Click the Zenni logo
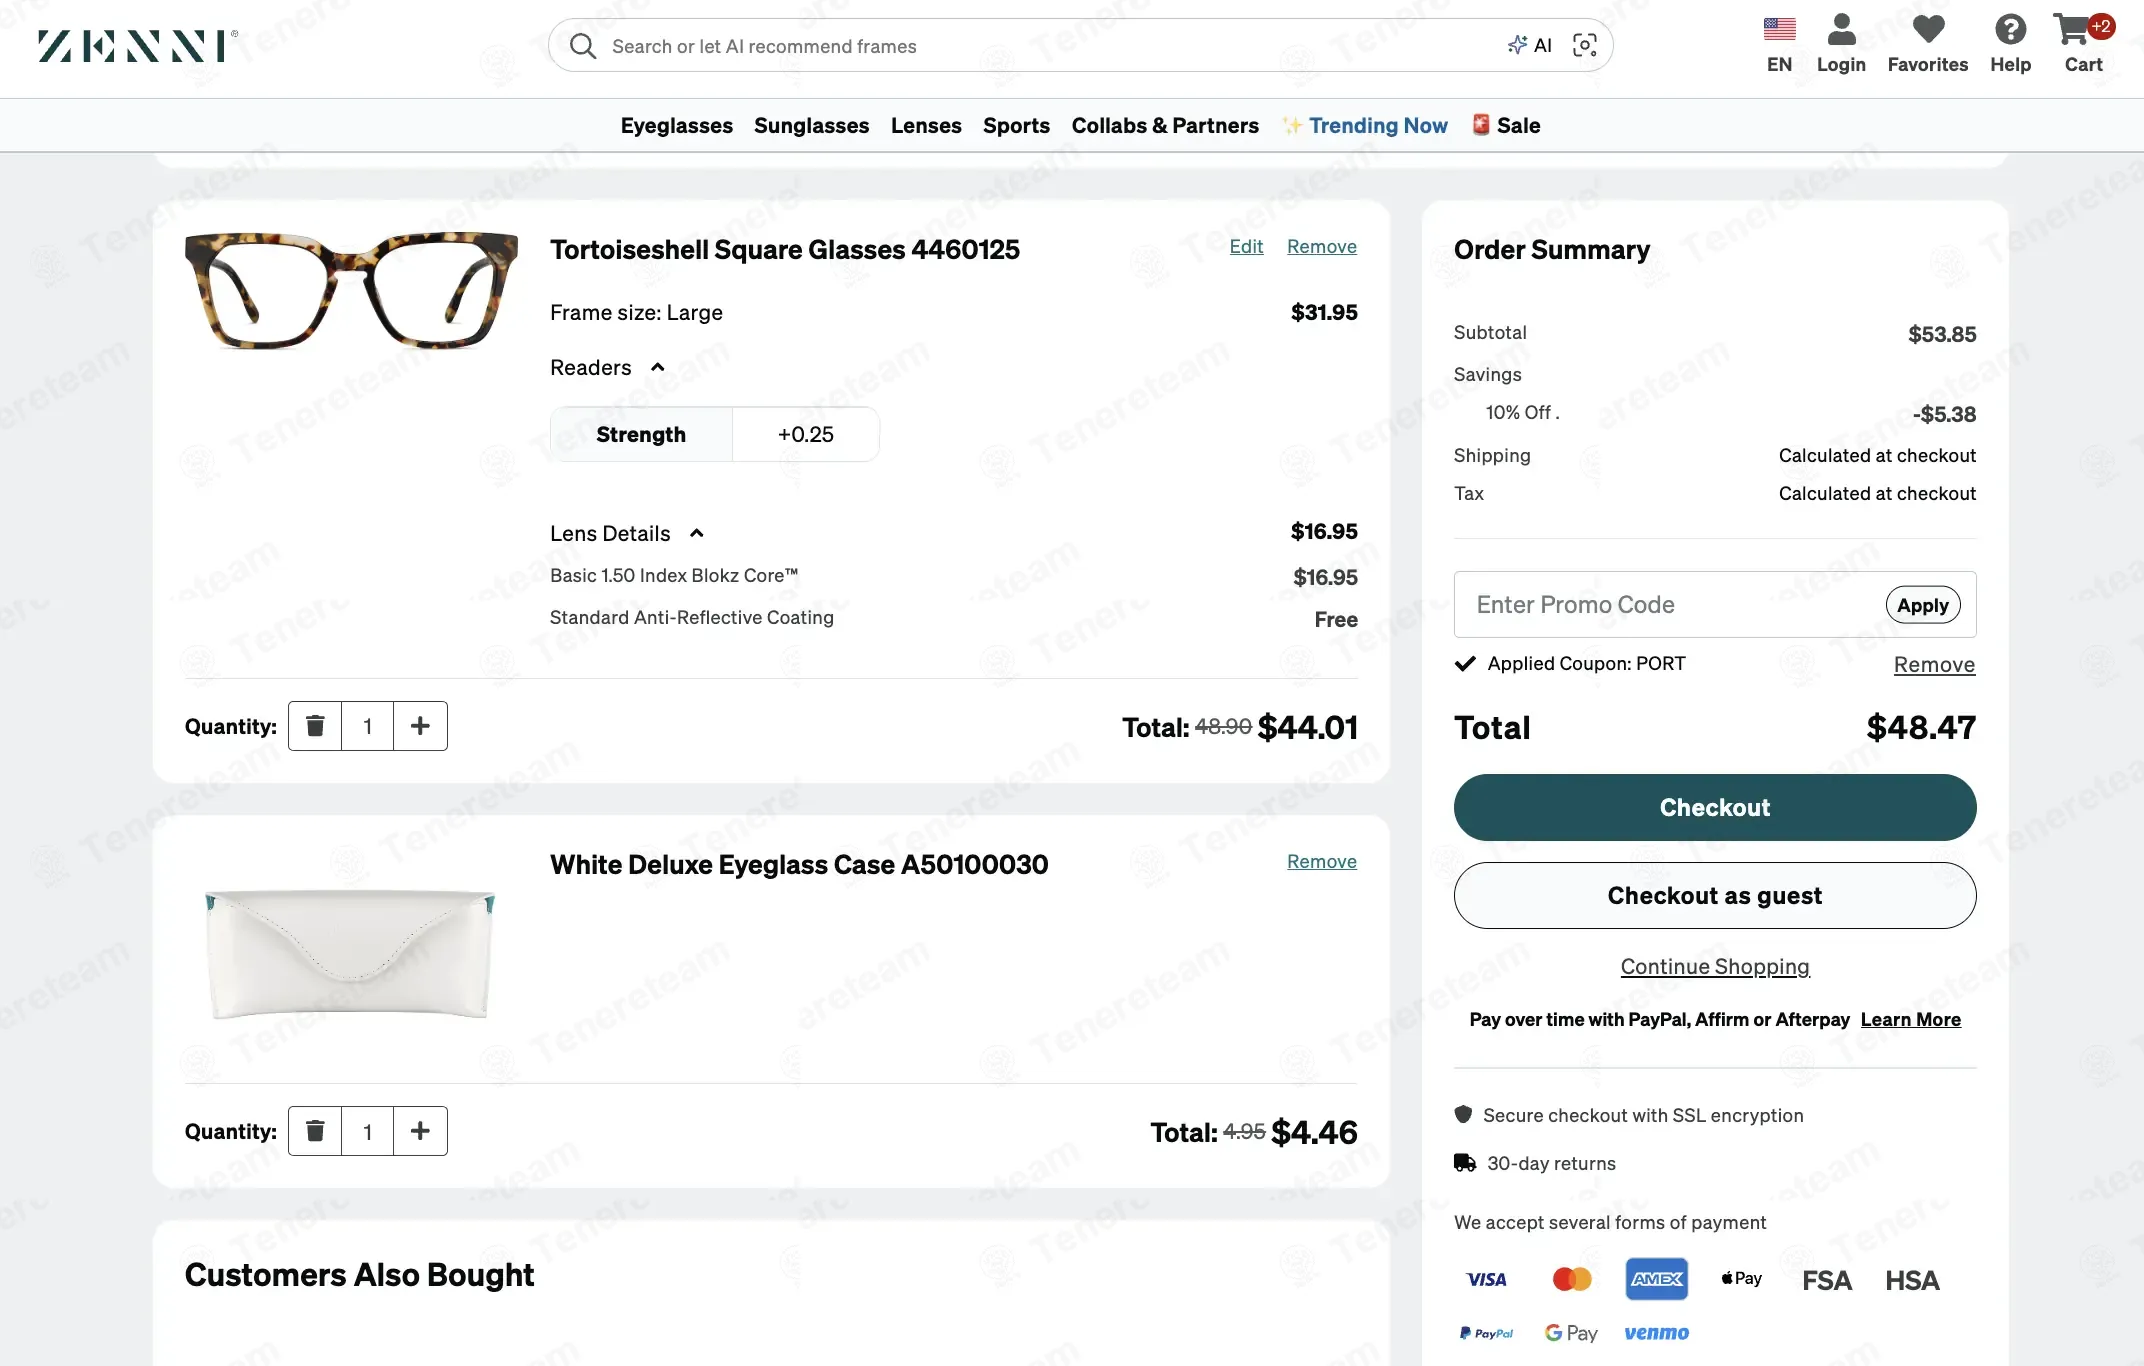The width and height of the screenshot is (2144, 1366). click(137, 46)
